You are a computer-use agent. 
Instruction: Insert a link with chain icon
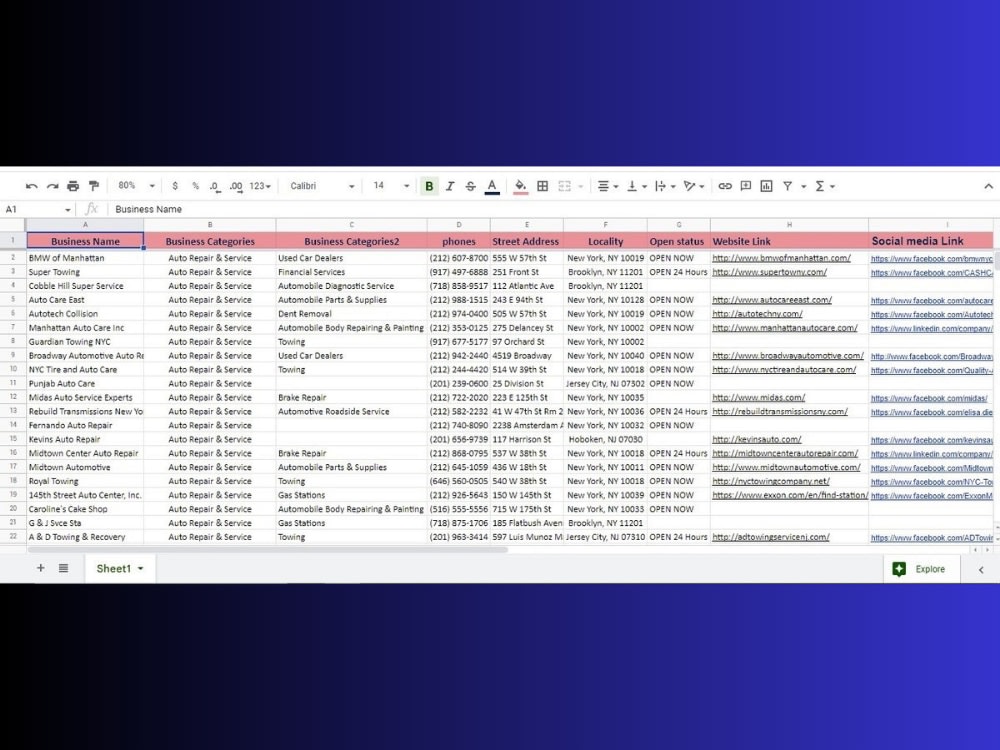[x=725, y=186]
